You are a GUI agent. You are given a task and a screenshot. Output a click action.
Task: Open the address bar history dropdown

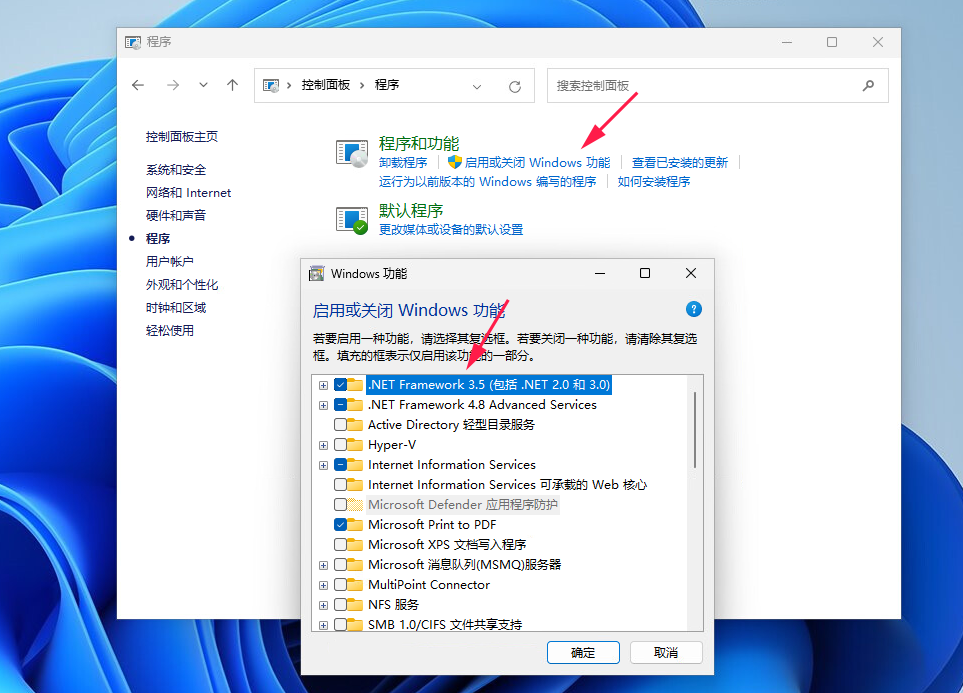tap(477, 87)
